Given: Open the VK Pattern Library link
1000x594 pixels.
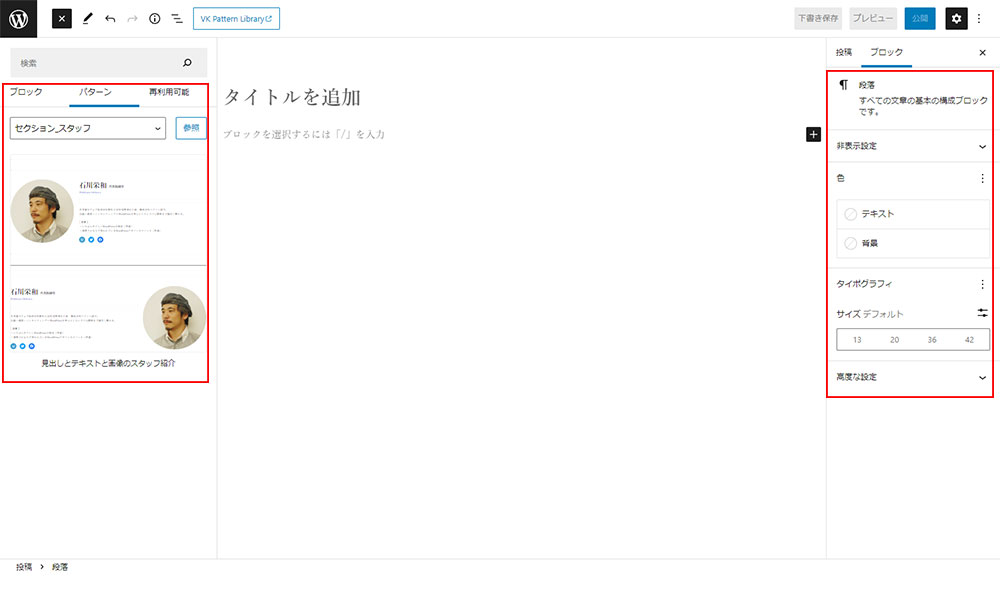Looking at the screenshot, I should [x=236, y=18].
